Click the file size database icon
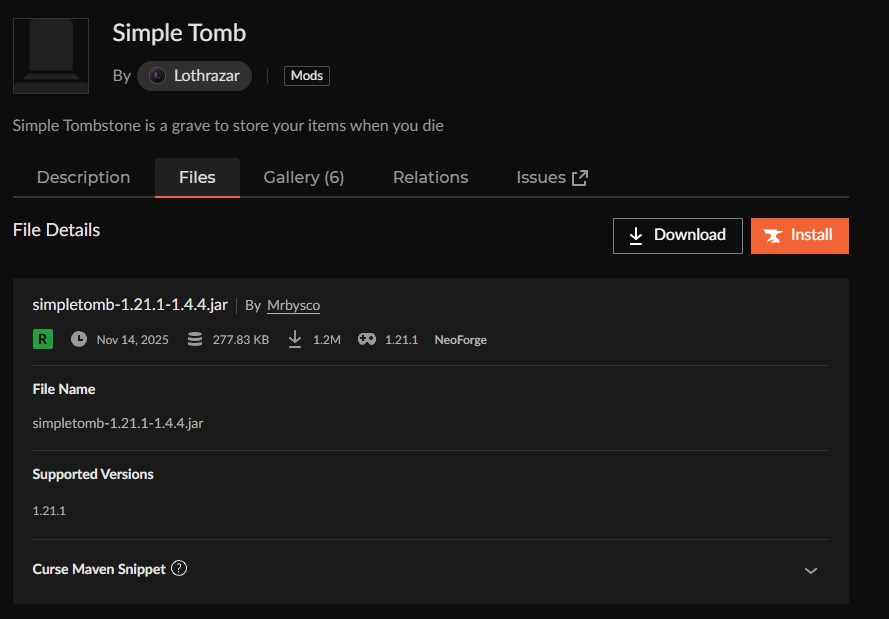This screenshot has width=889, height=619. tap(193, 339)
